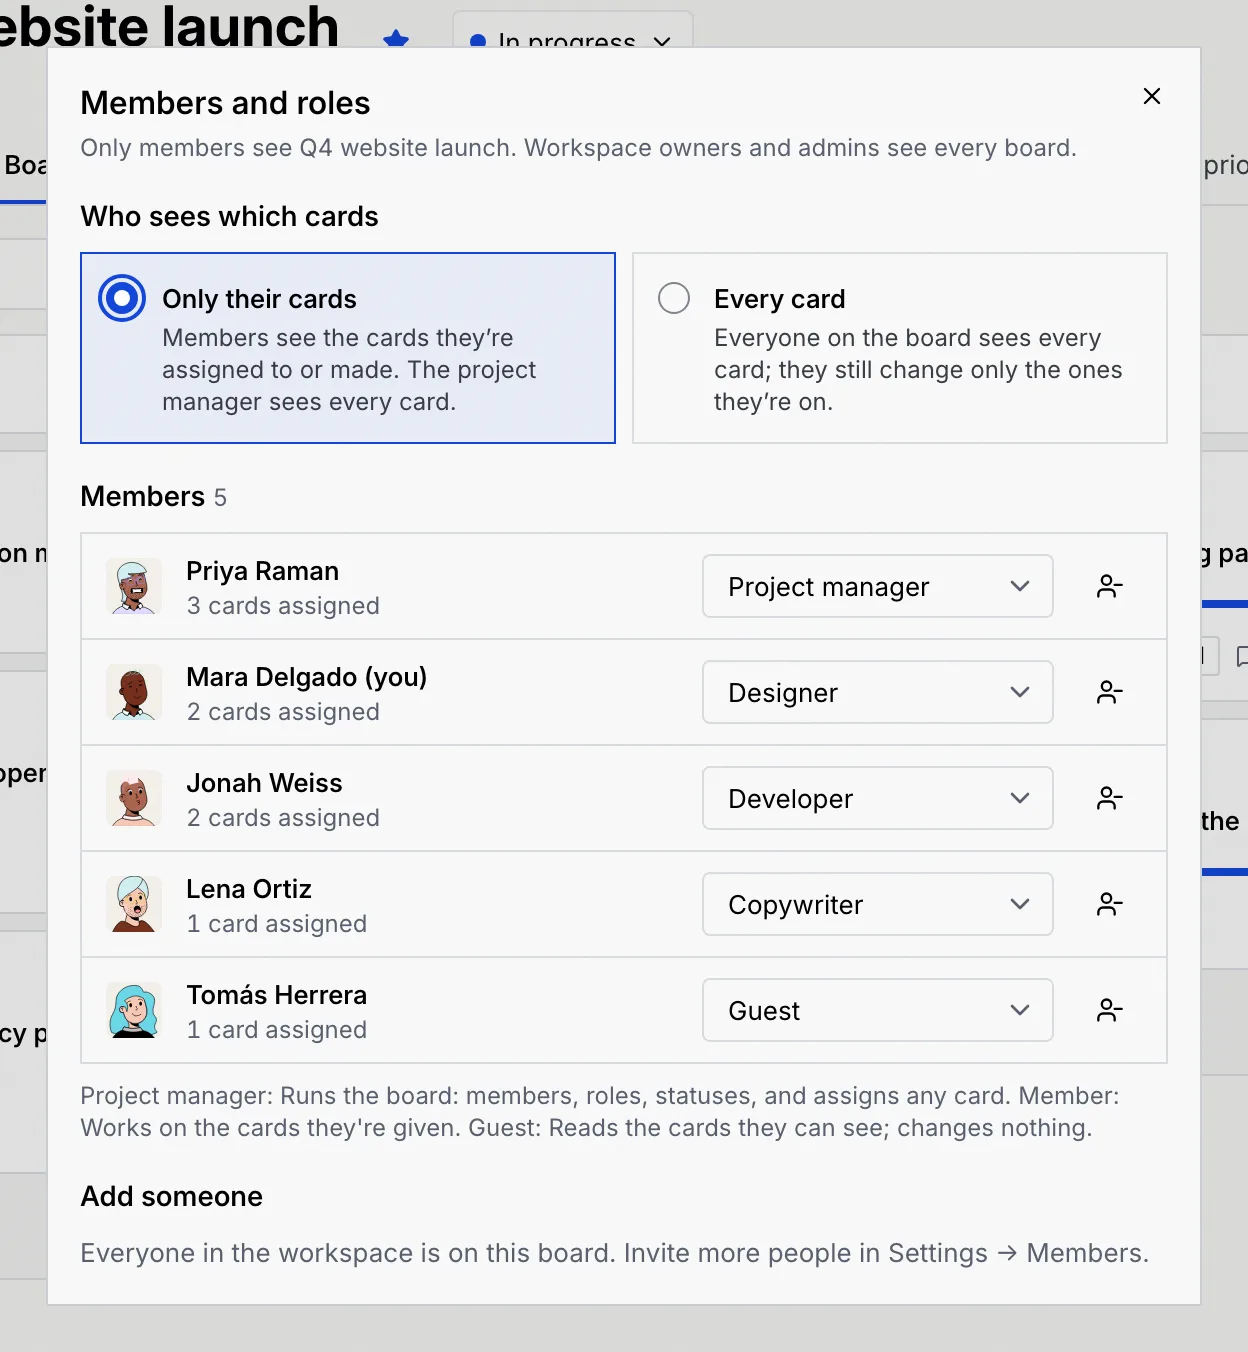The height and width of the screenshot is (1352, 1248).
Task: Open Priya Raman's role dropdown
Action: pyautogui.click(x=878, y=586)
